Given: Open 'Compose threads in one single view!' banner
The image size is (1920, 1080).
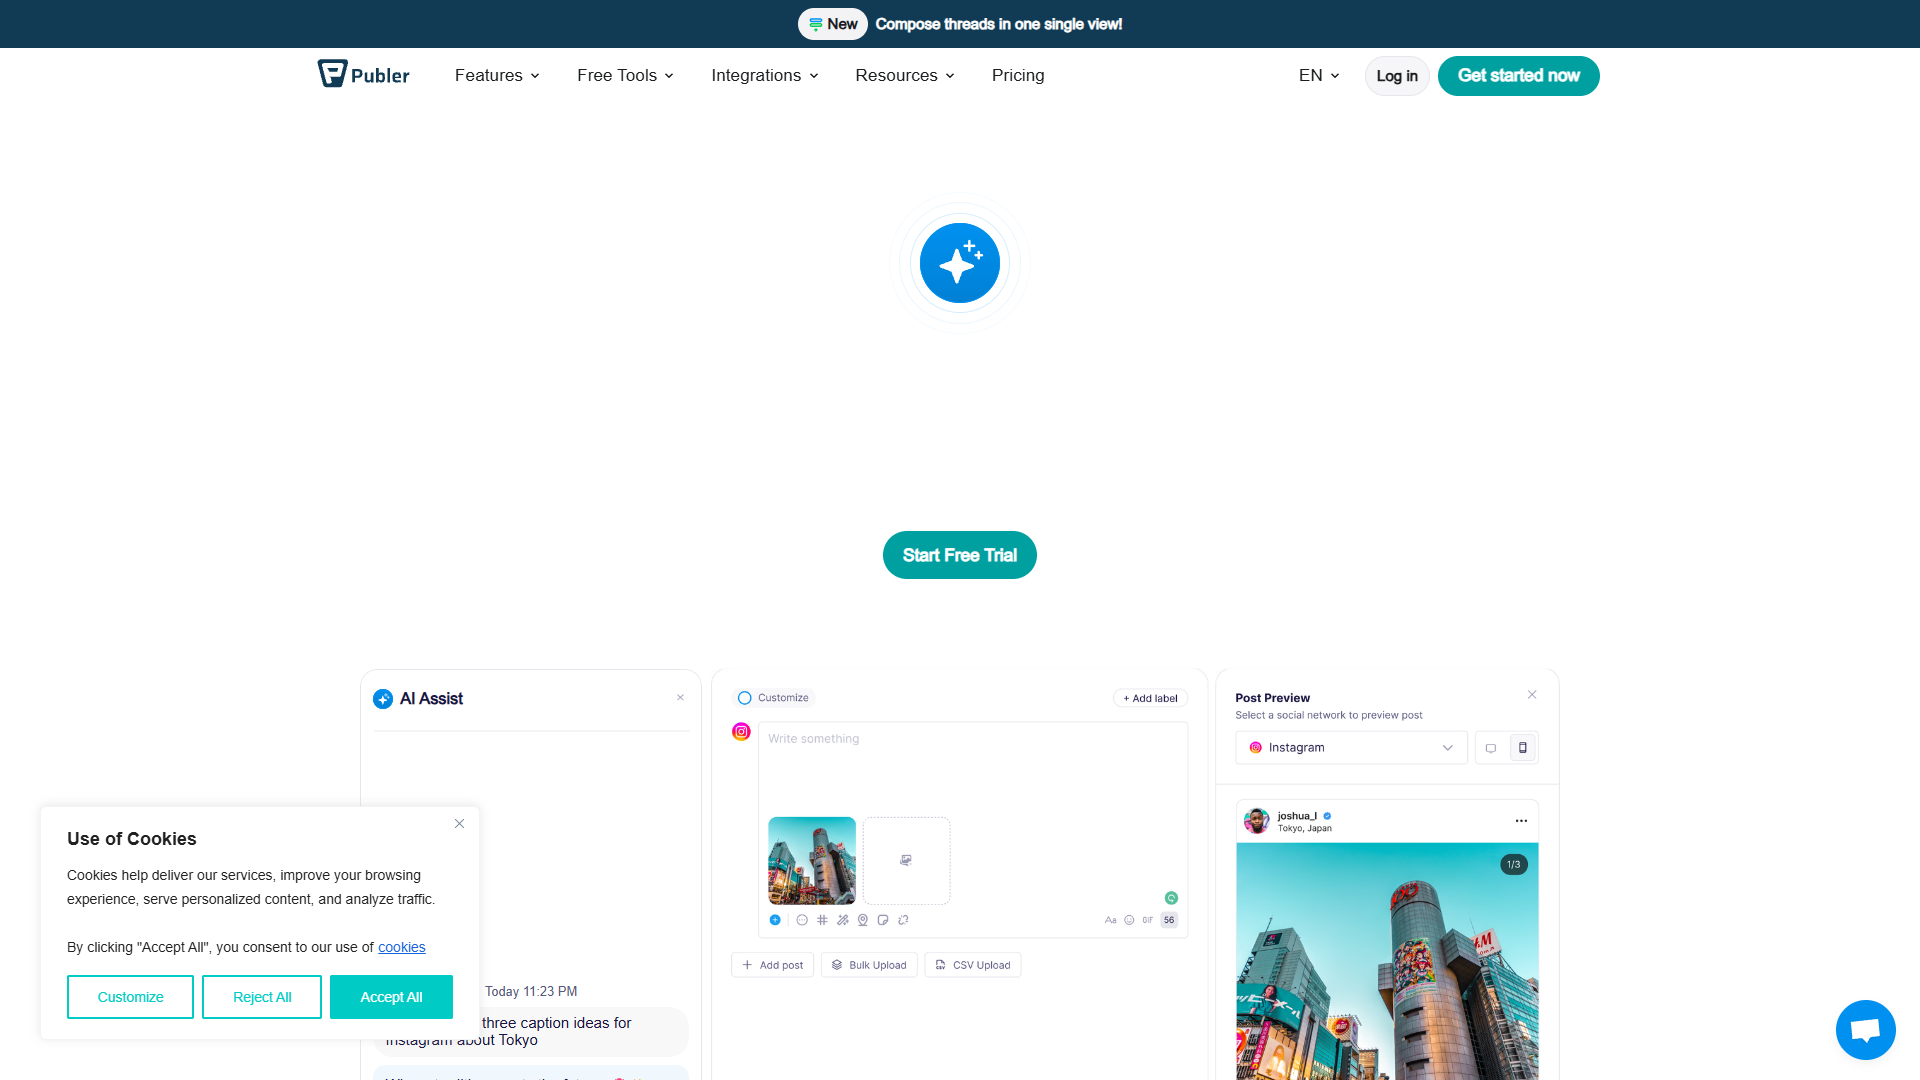Looking at the screenshot, I should [x=999, y=24].
